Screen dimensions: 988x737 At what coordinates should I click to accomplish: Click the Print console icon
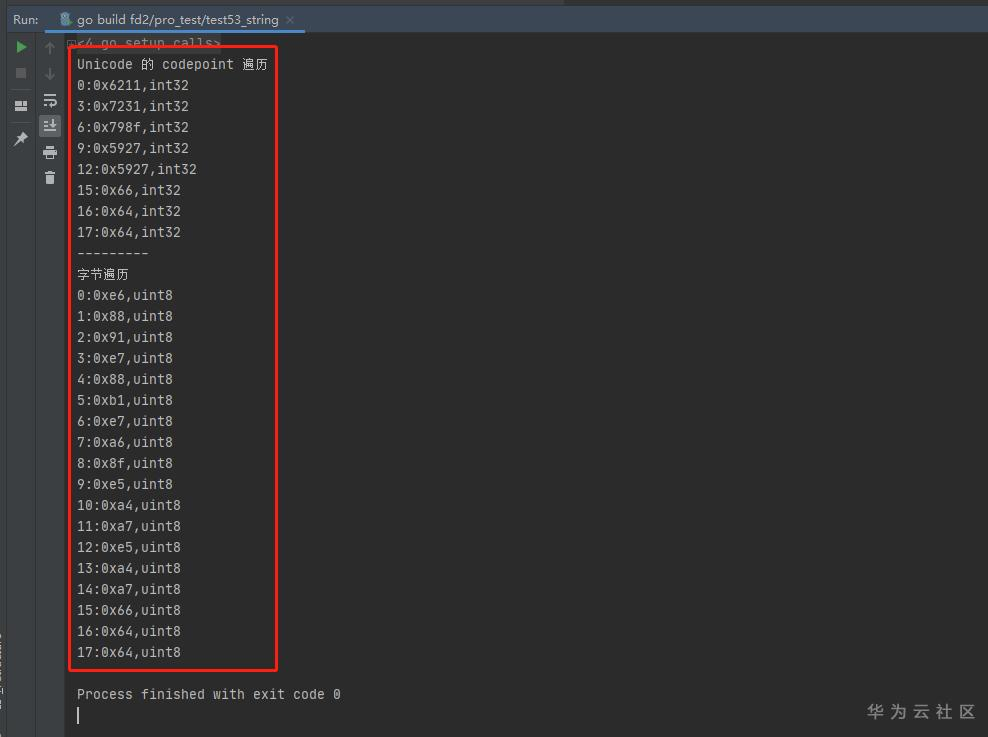50,152
